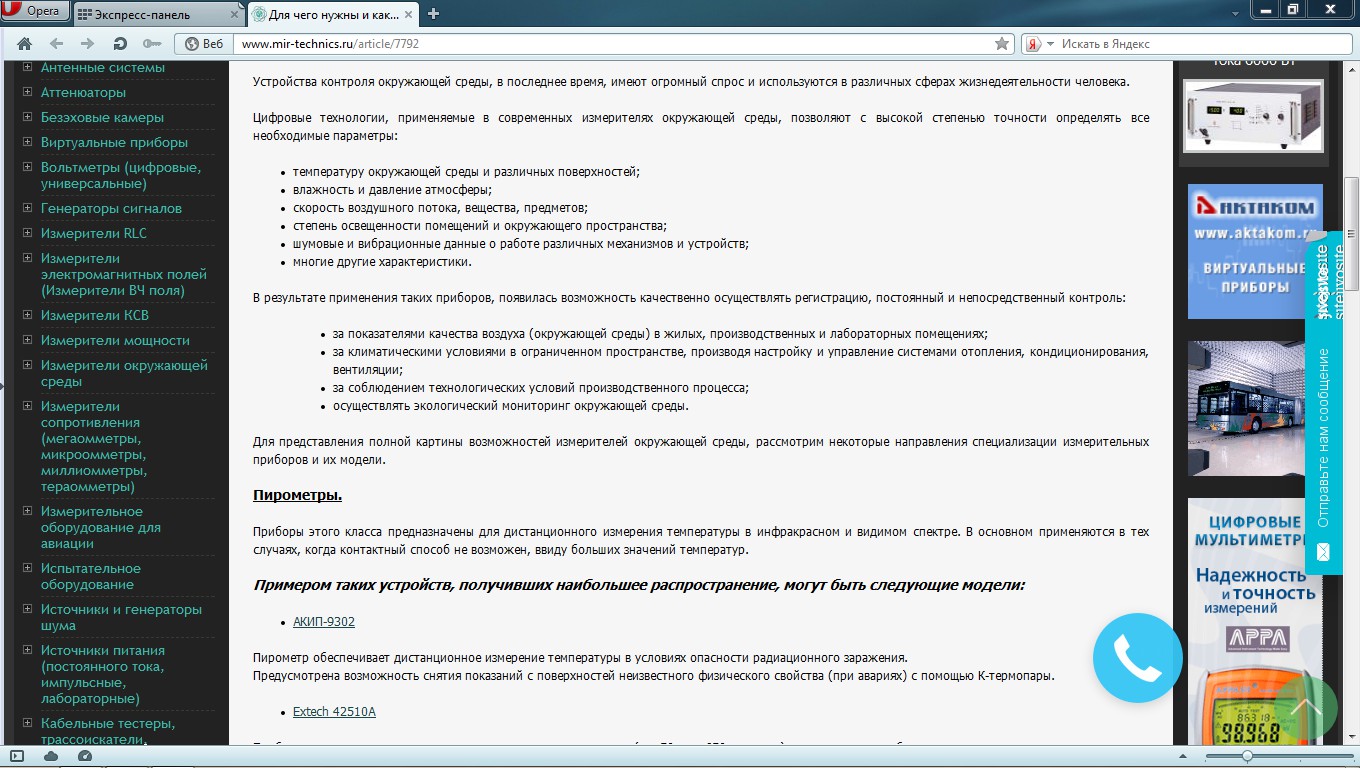The width and height of the screenshot is (1360, 768).
Task: Expand the Испытательное оборудование category
Action: click(27, 568)
